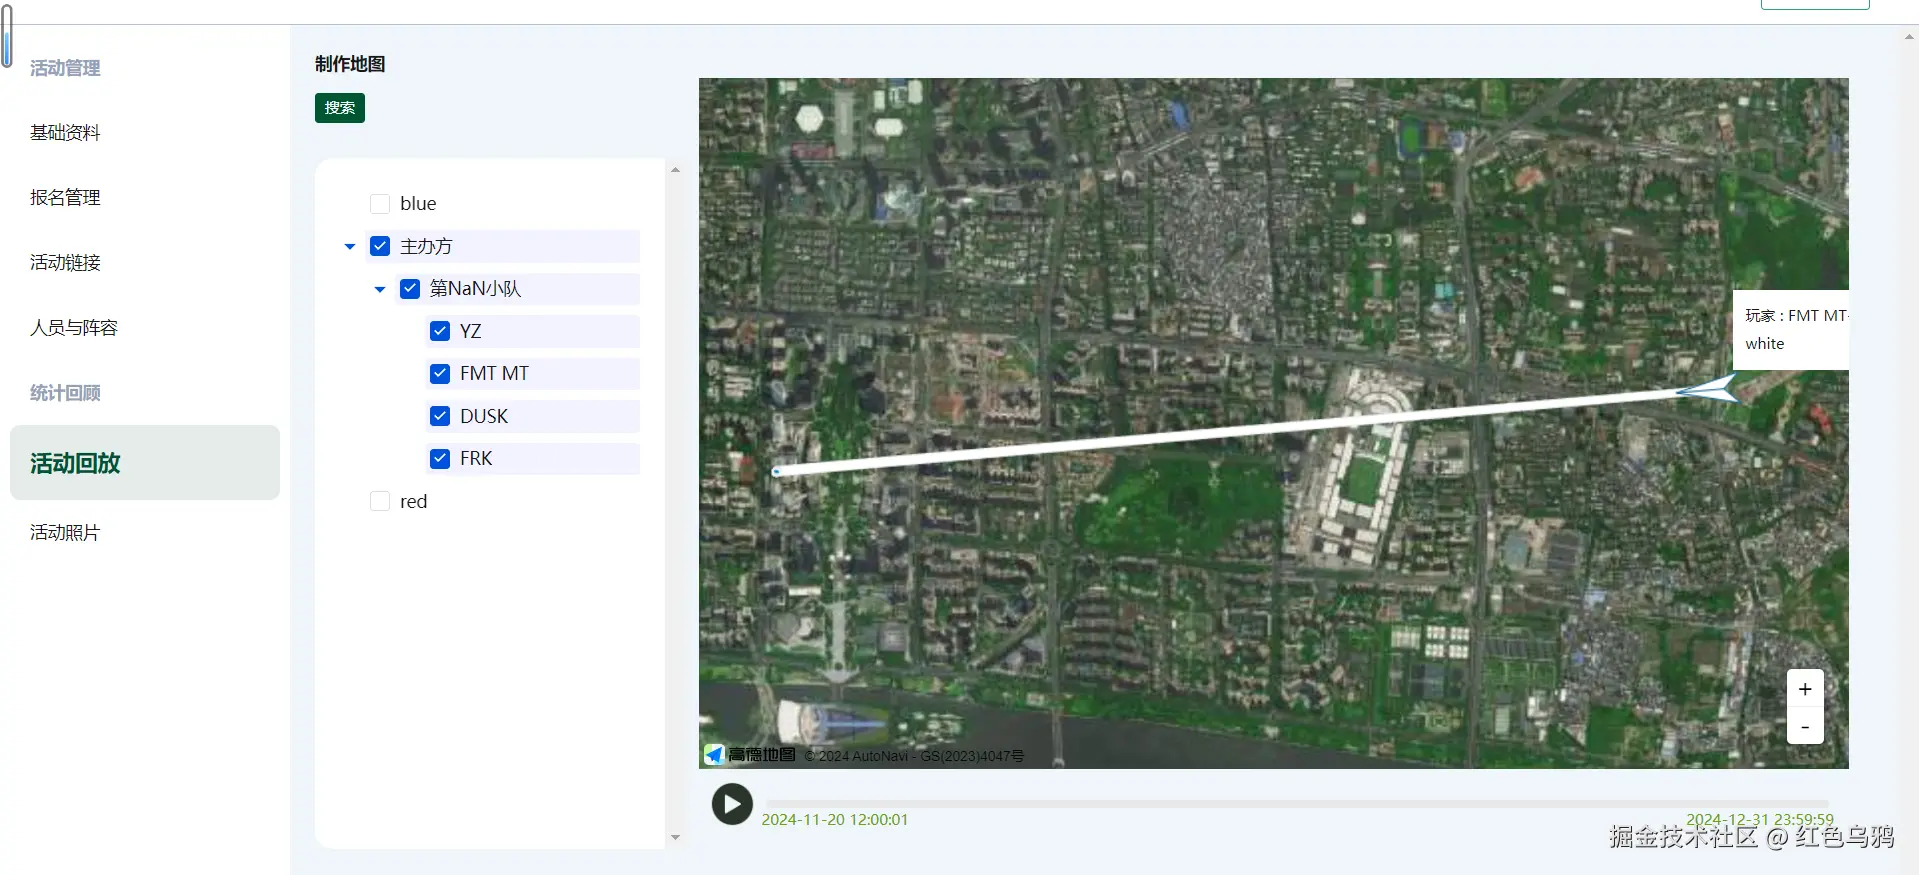Open the 活动照片 menu item

pos(65,533)
